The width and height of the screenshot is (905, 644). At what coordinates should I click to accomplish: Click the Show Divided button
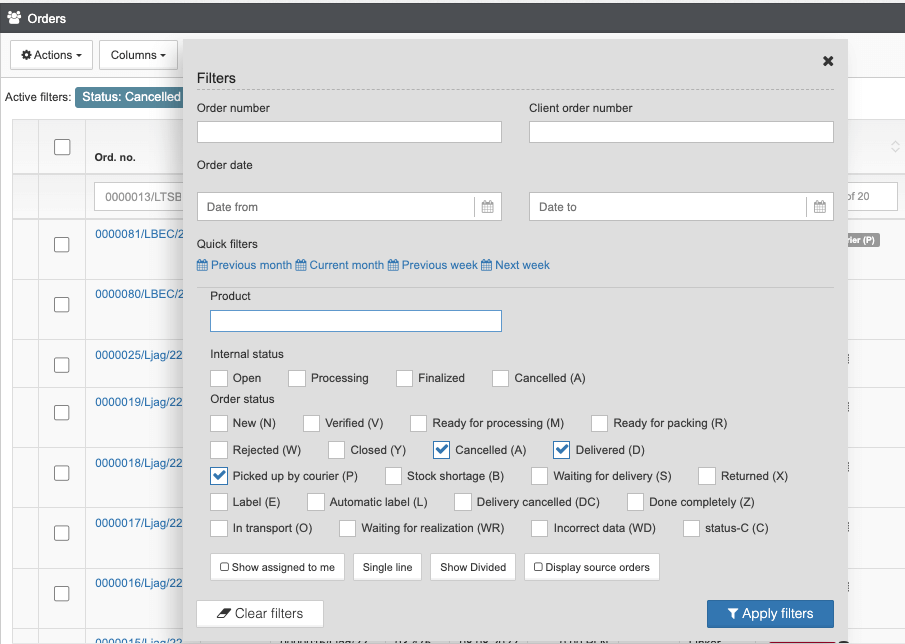[x=473, y=567]
